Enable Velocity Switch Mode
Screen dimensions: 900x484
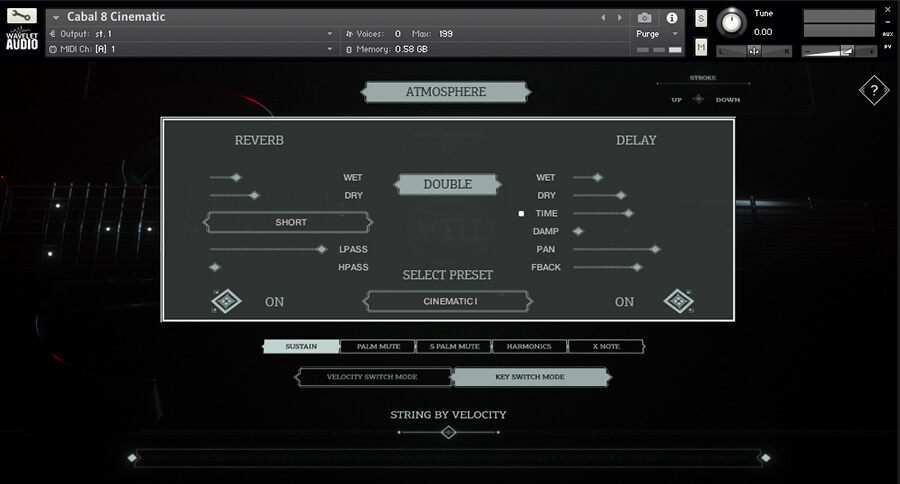coord(372,377)
